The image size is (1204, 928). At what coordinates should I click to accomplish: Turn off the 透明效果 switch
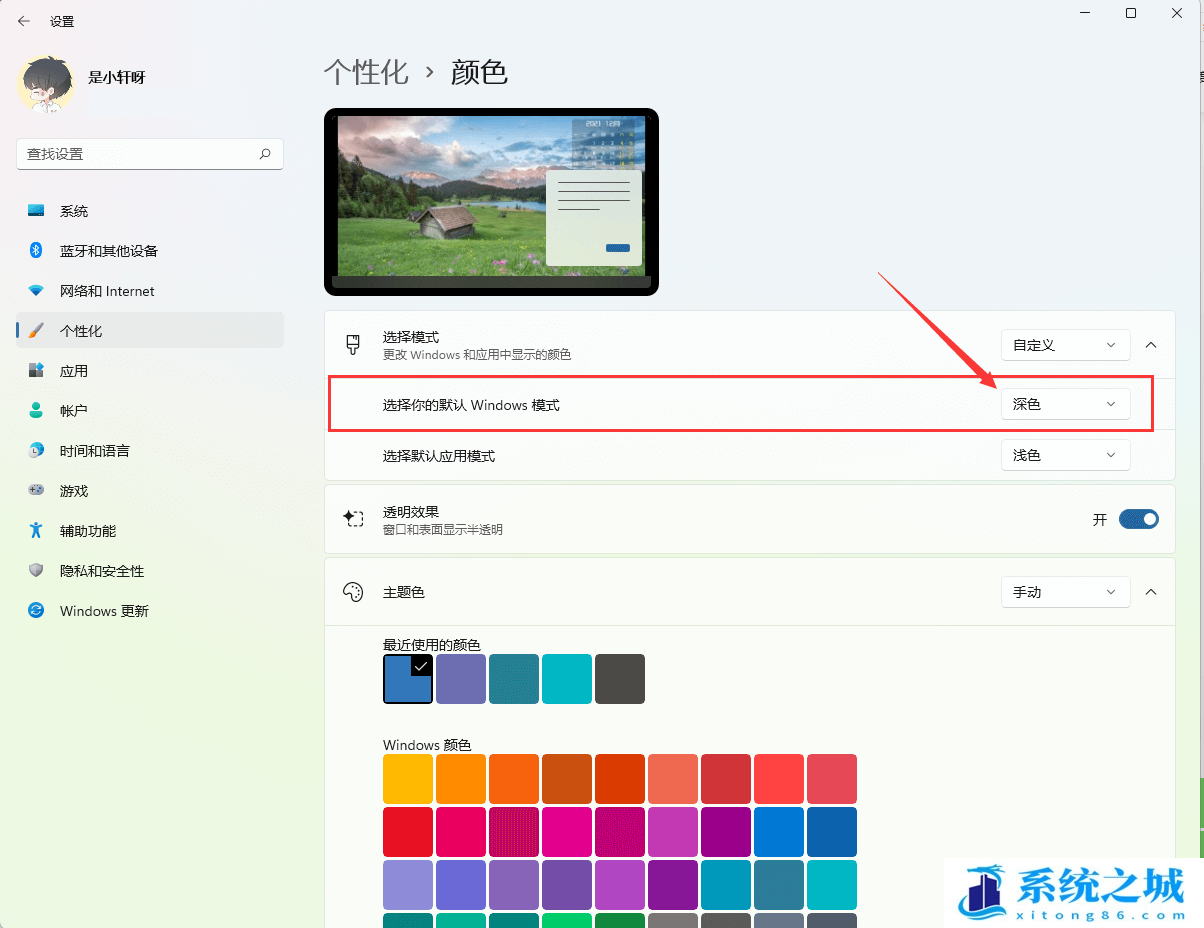(1138, 519)
